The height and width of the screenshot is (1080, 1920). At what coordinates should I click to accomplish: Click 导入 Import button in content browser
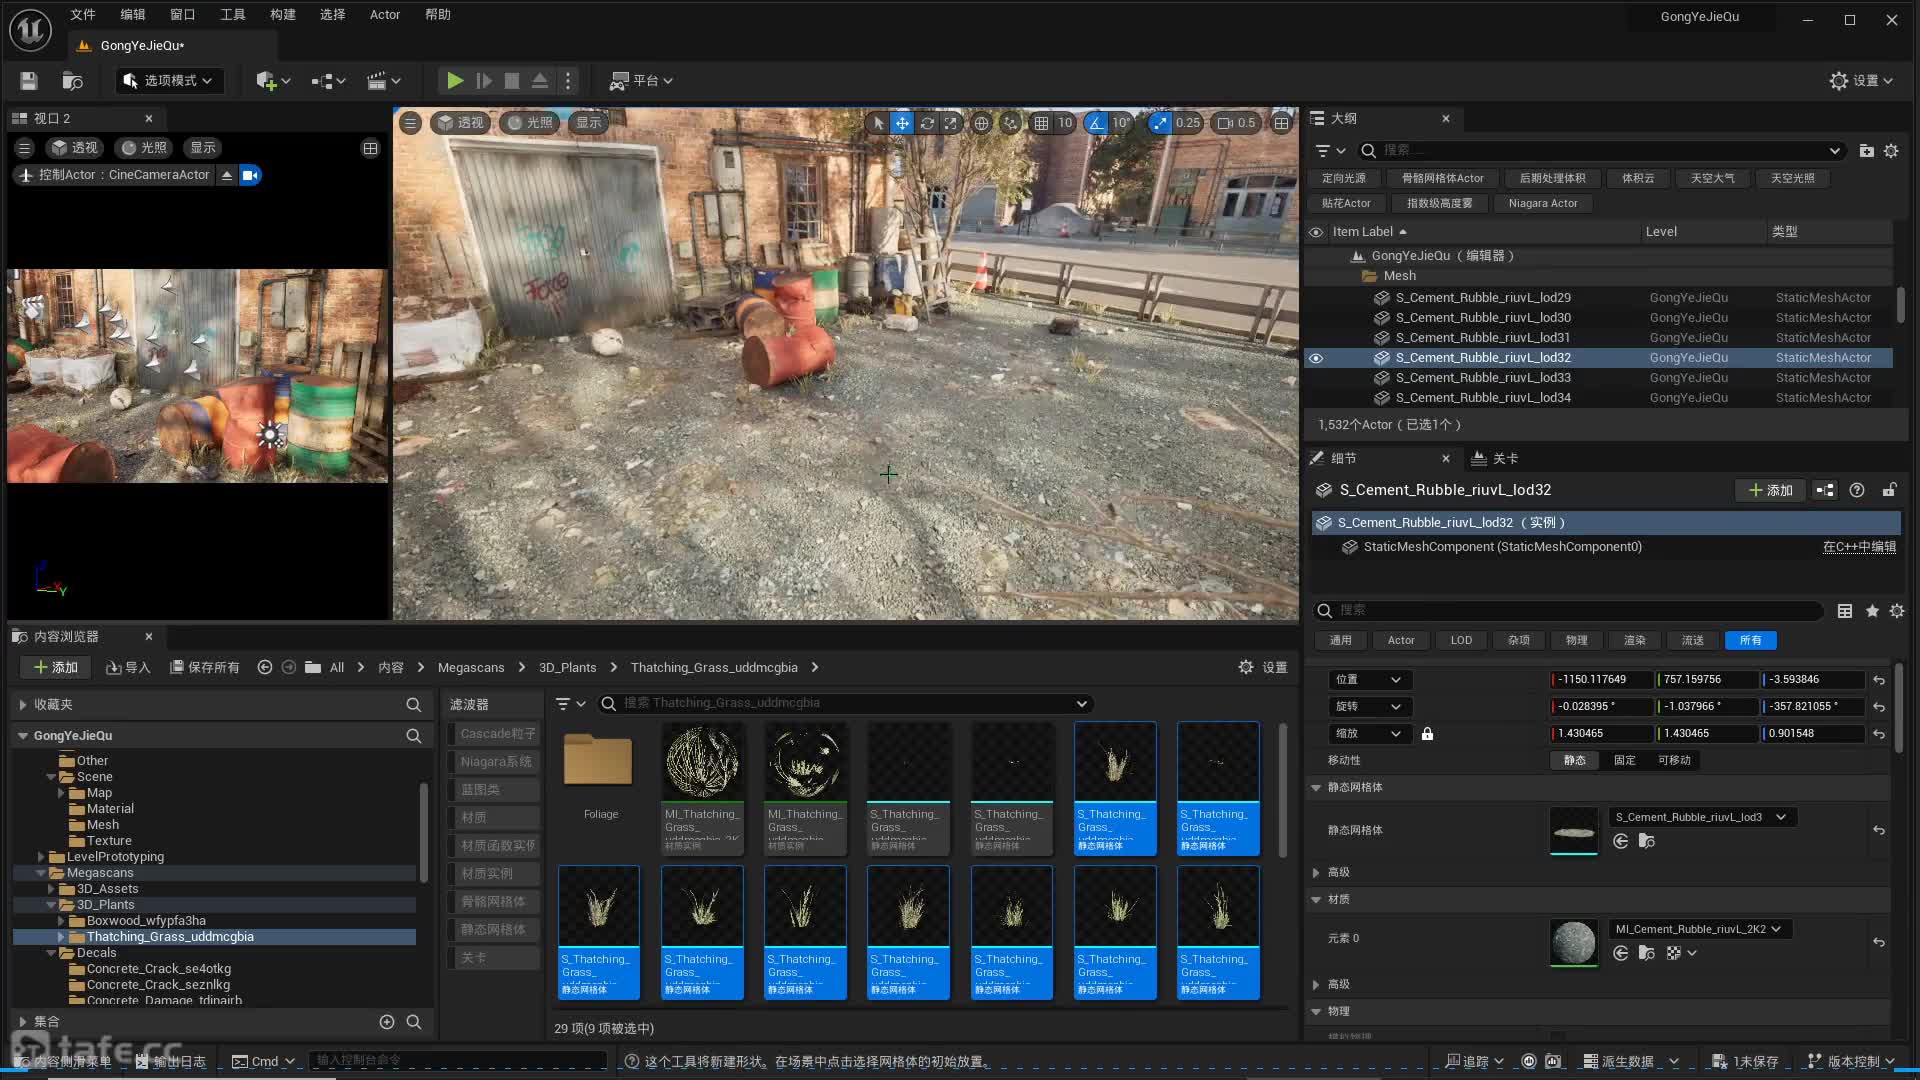(128, 668)
